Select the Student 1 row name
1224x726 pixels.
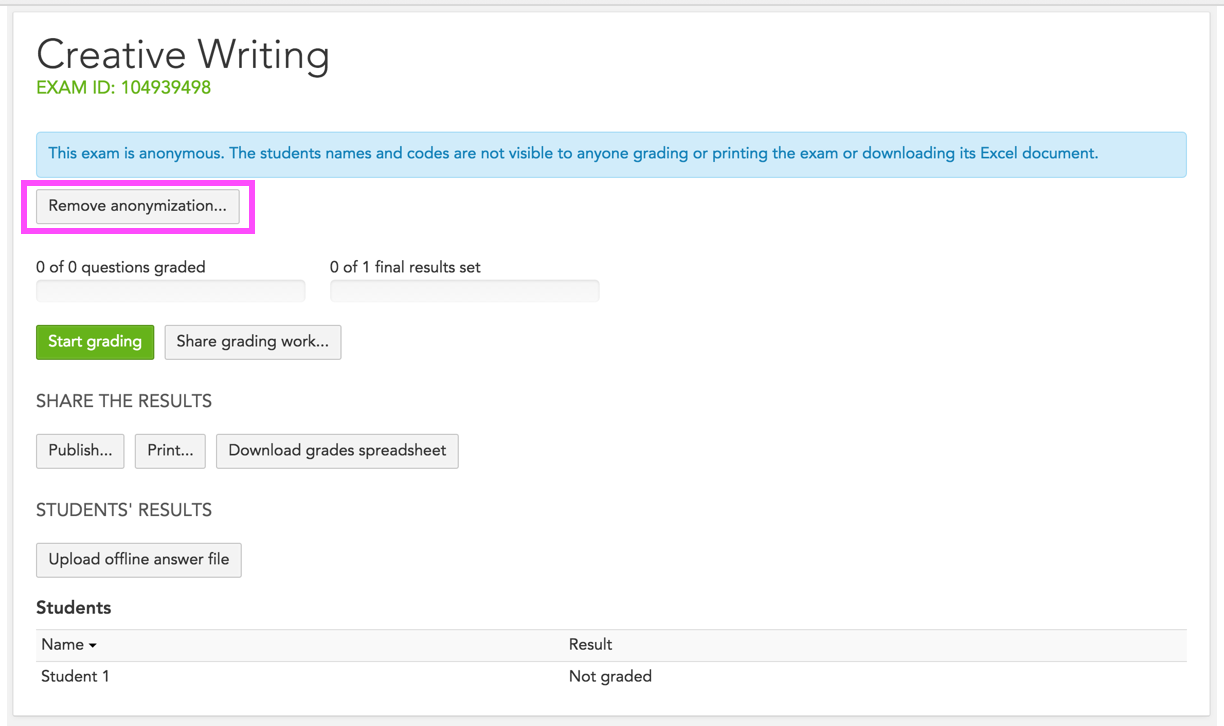pos(75,677)
